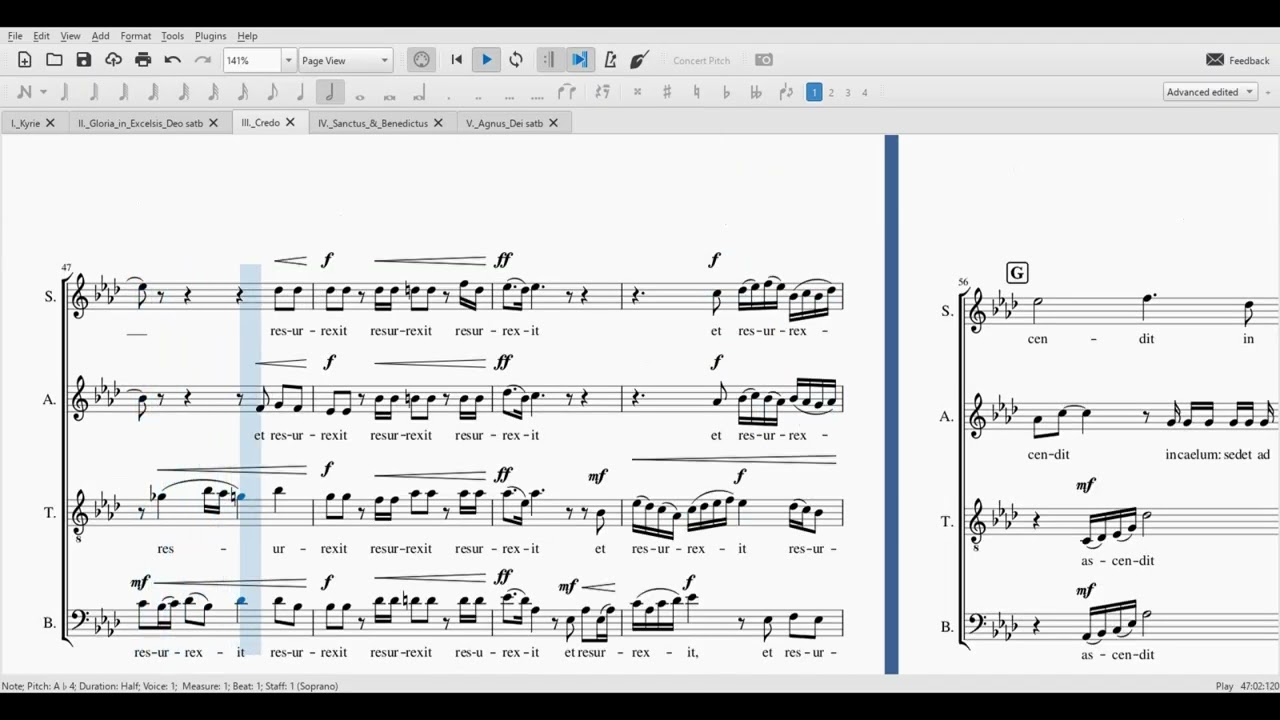
Task: Open the zoom percentage dropdown arrow
Action: pyautogui.click(x=289, y=60)
